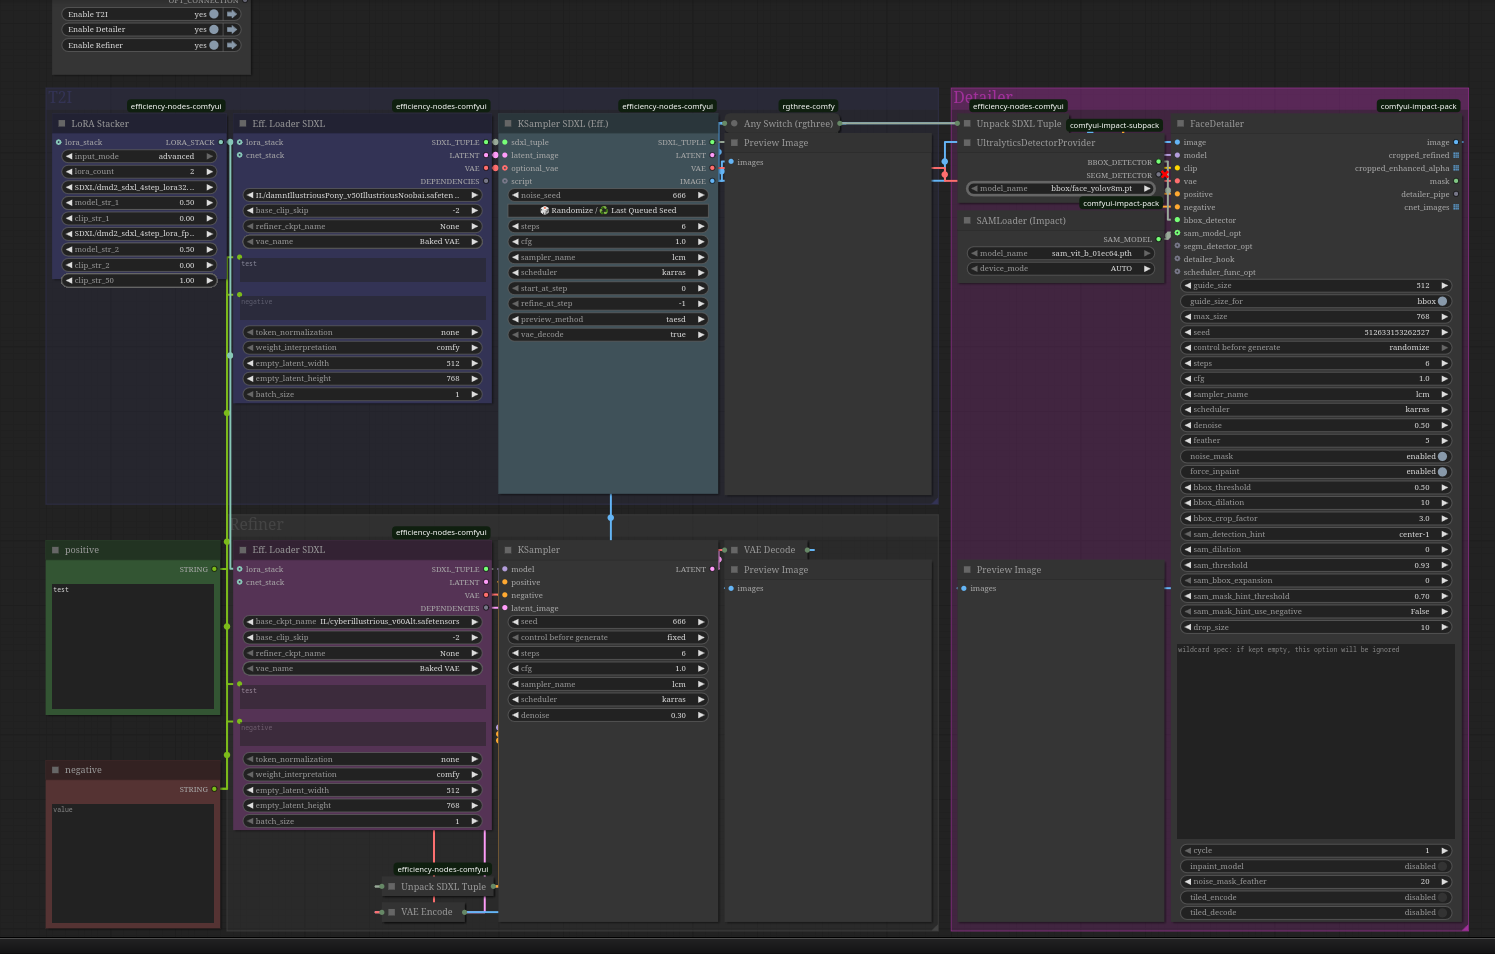
Task: Open the preview_method taesd dropdown
Action: point(608,320)
